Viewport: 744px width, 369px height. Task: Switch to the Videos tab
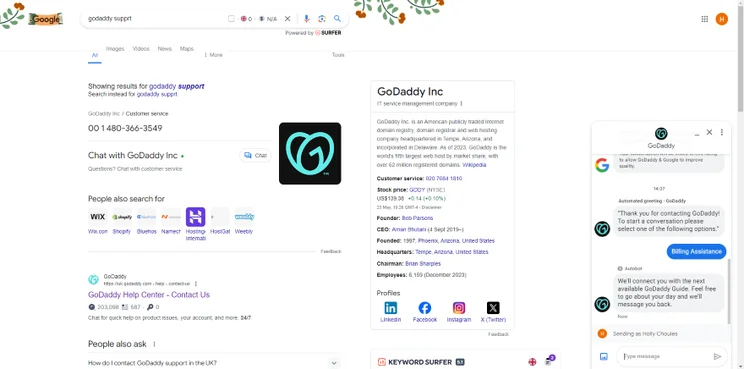[x=141, y=48]
